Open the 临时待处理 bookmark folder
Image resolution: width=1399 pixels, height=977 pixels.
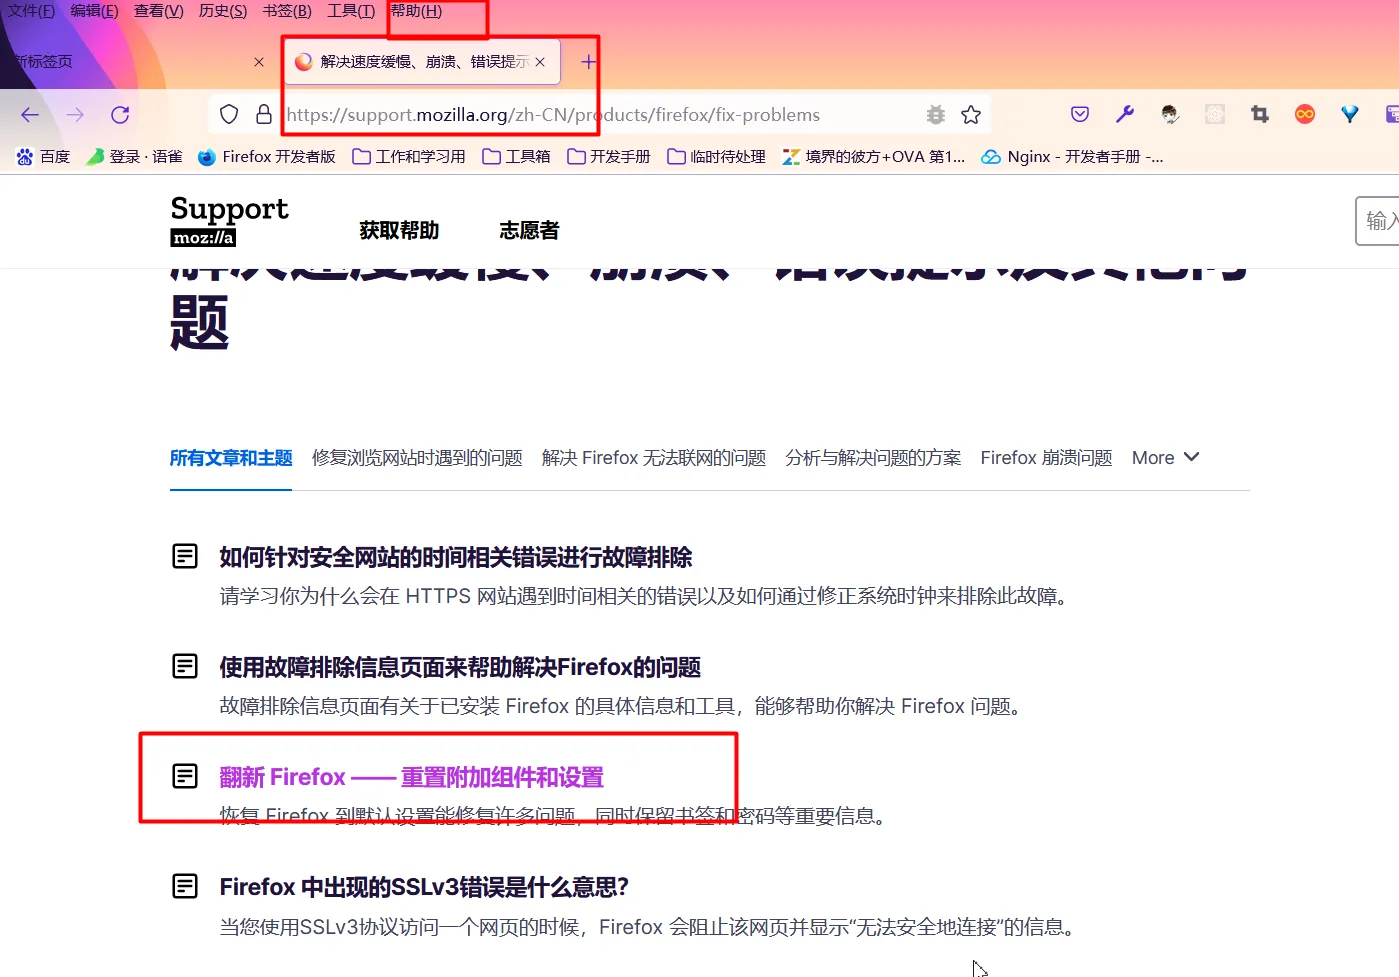click(716, 157)
